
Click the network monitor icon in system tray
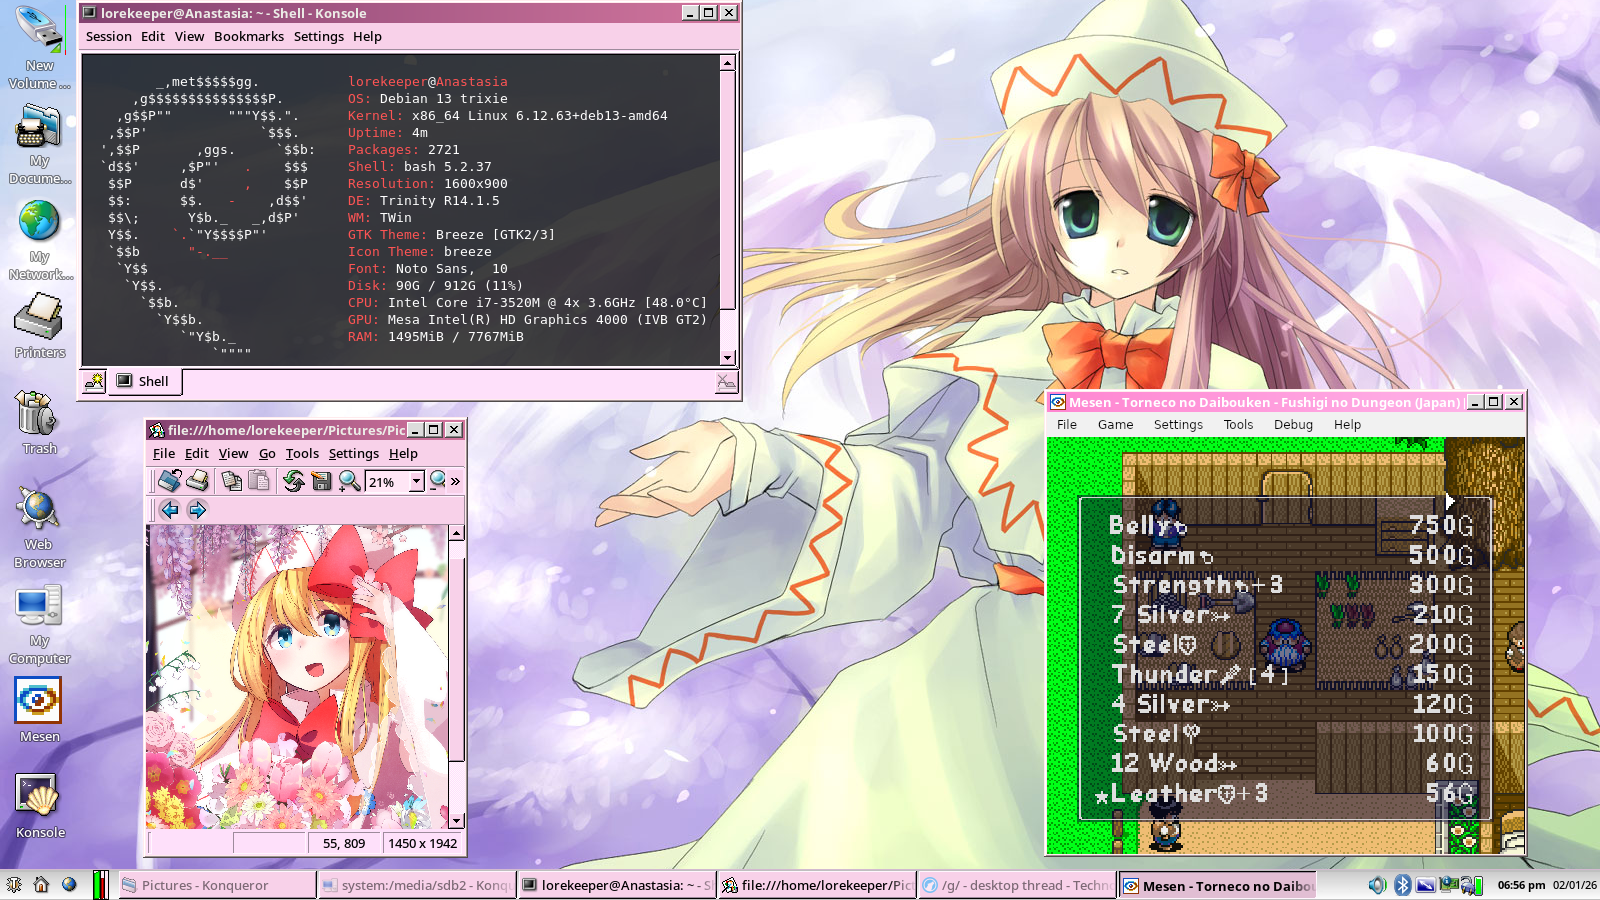(1448, 885)
